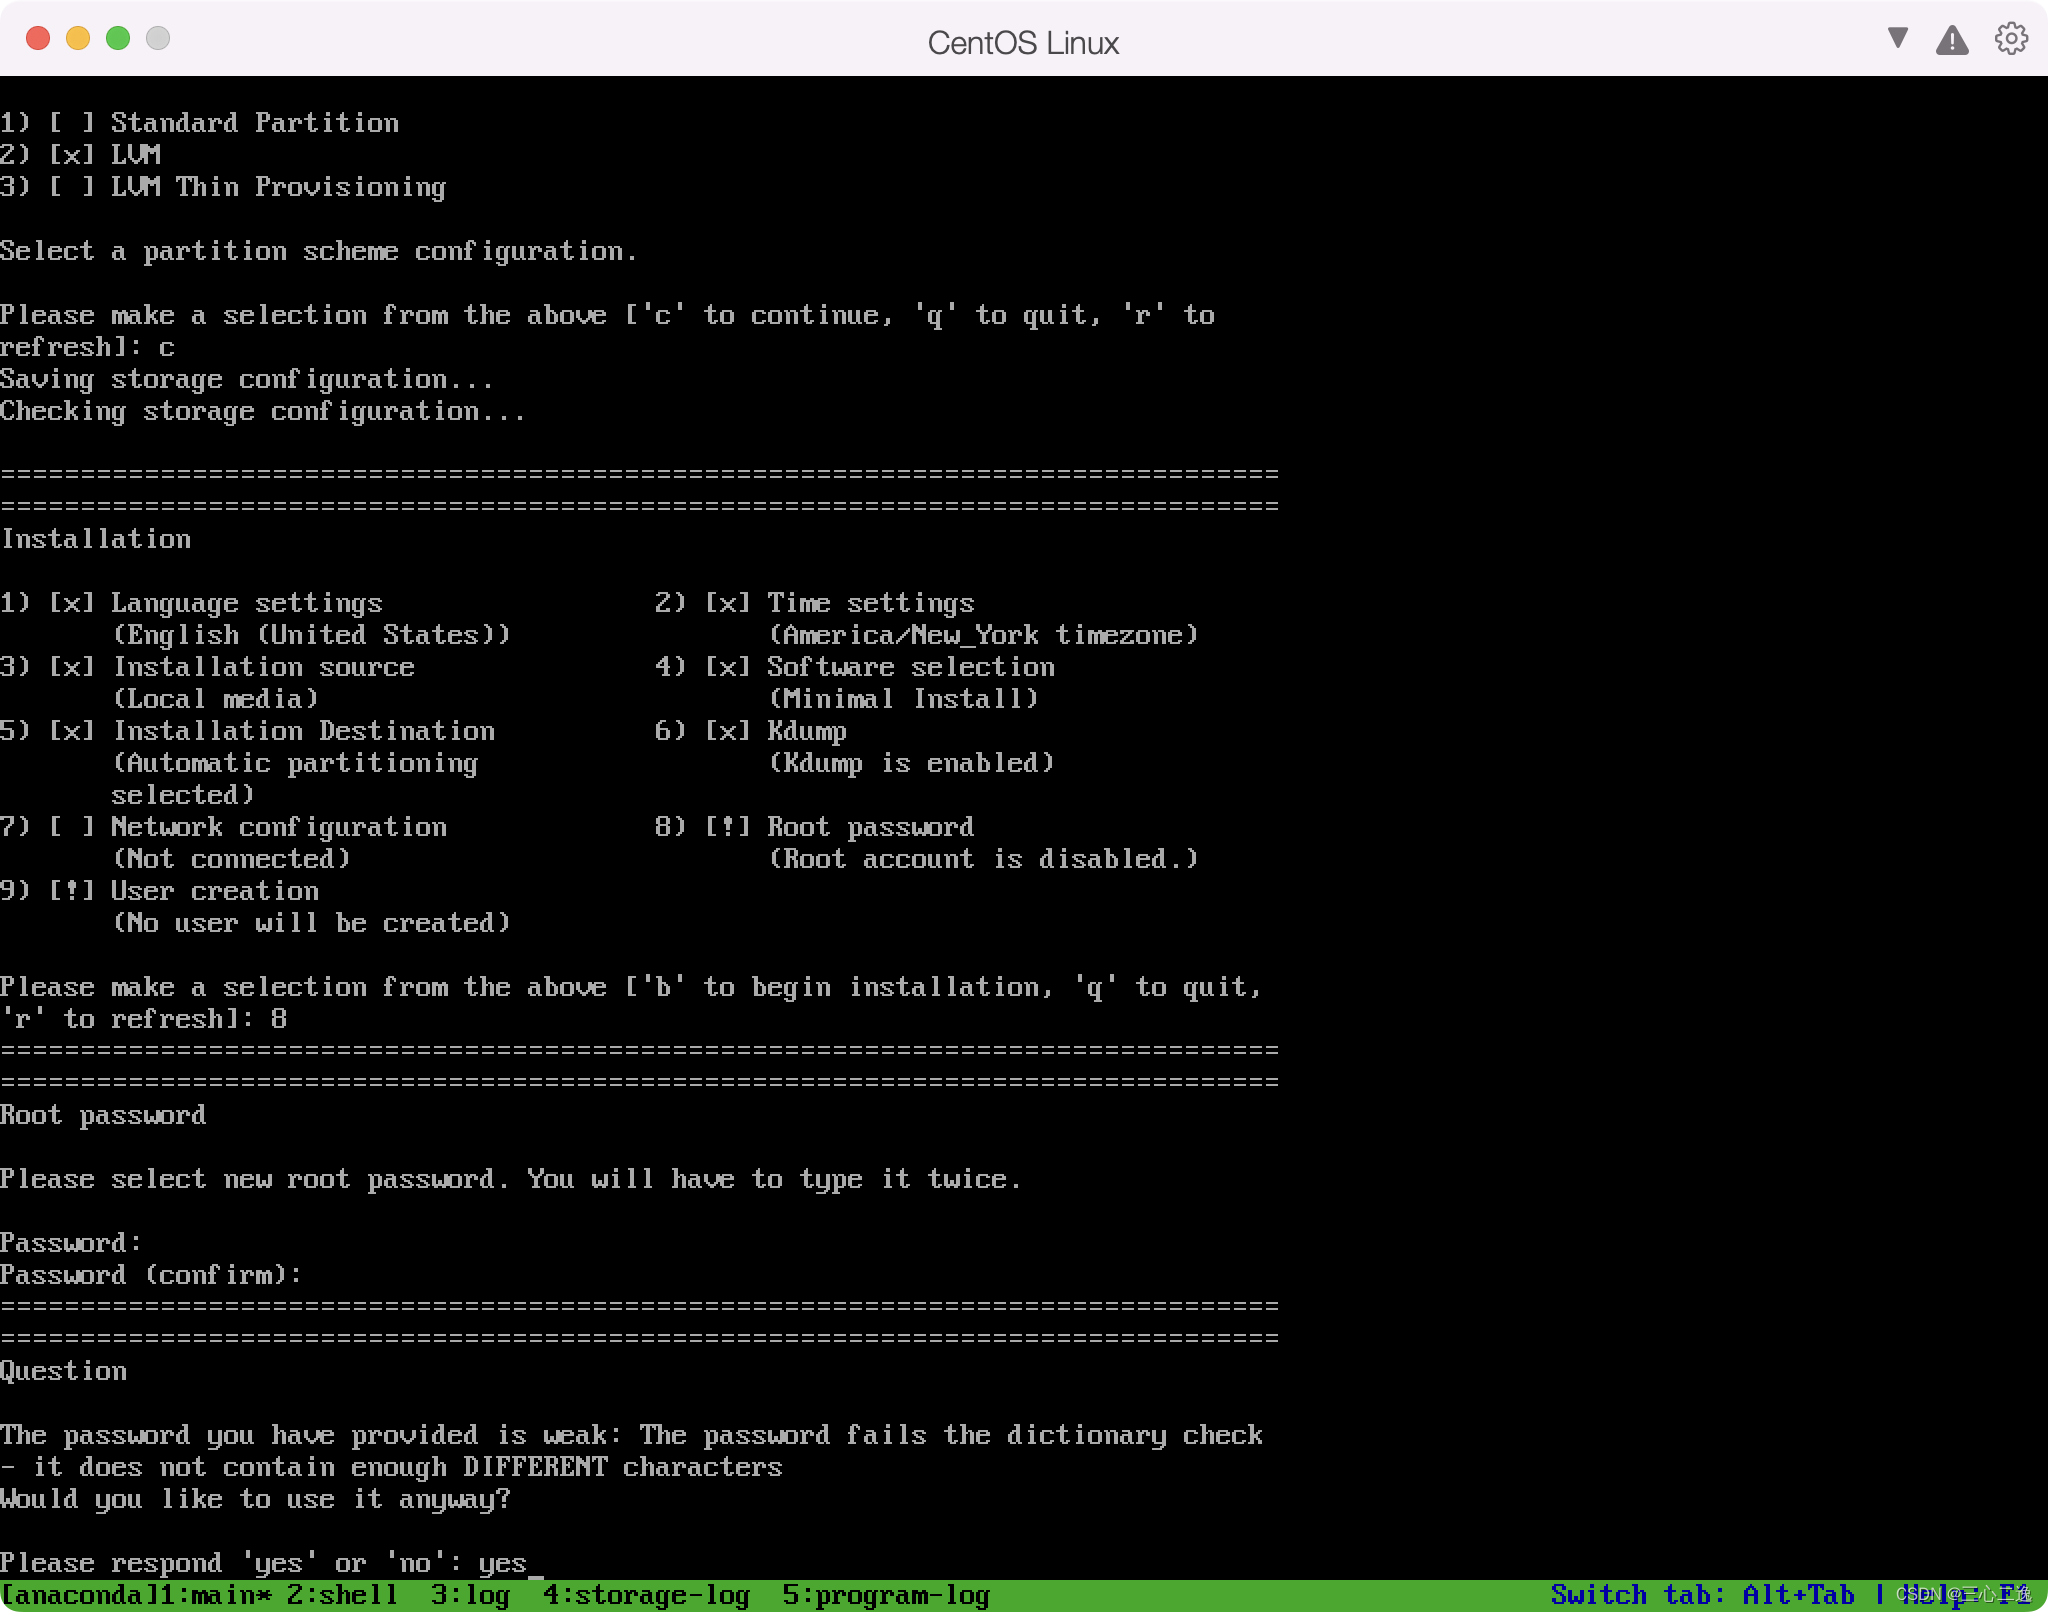
Task: Toggle Language settings checkbox
Action: point(72,603)
